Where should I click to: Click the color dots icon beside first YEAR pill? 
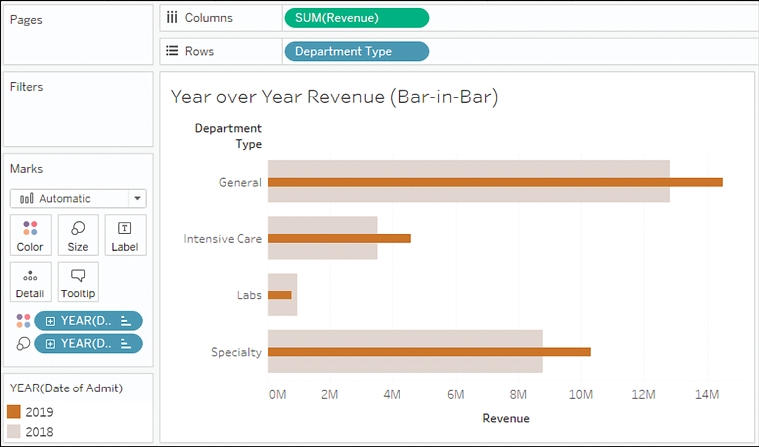22,320
